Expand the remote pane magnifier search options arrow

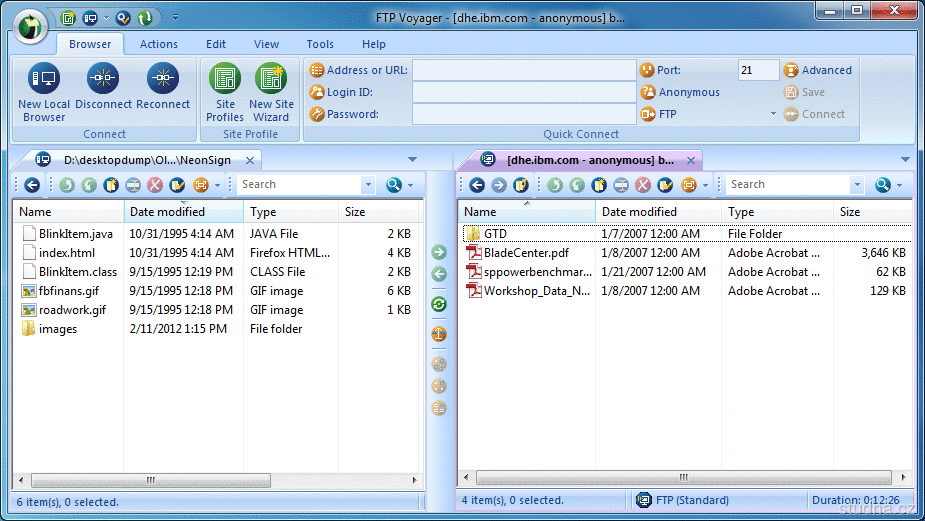tap(899, 185)
